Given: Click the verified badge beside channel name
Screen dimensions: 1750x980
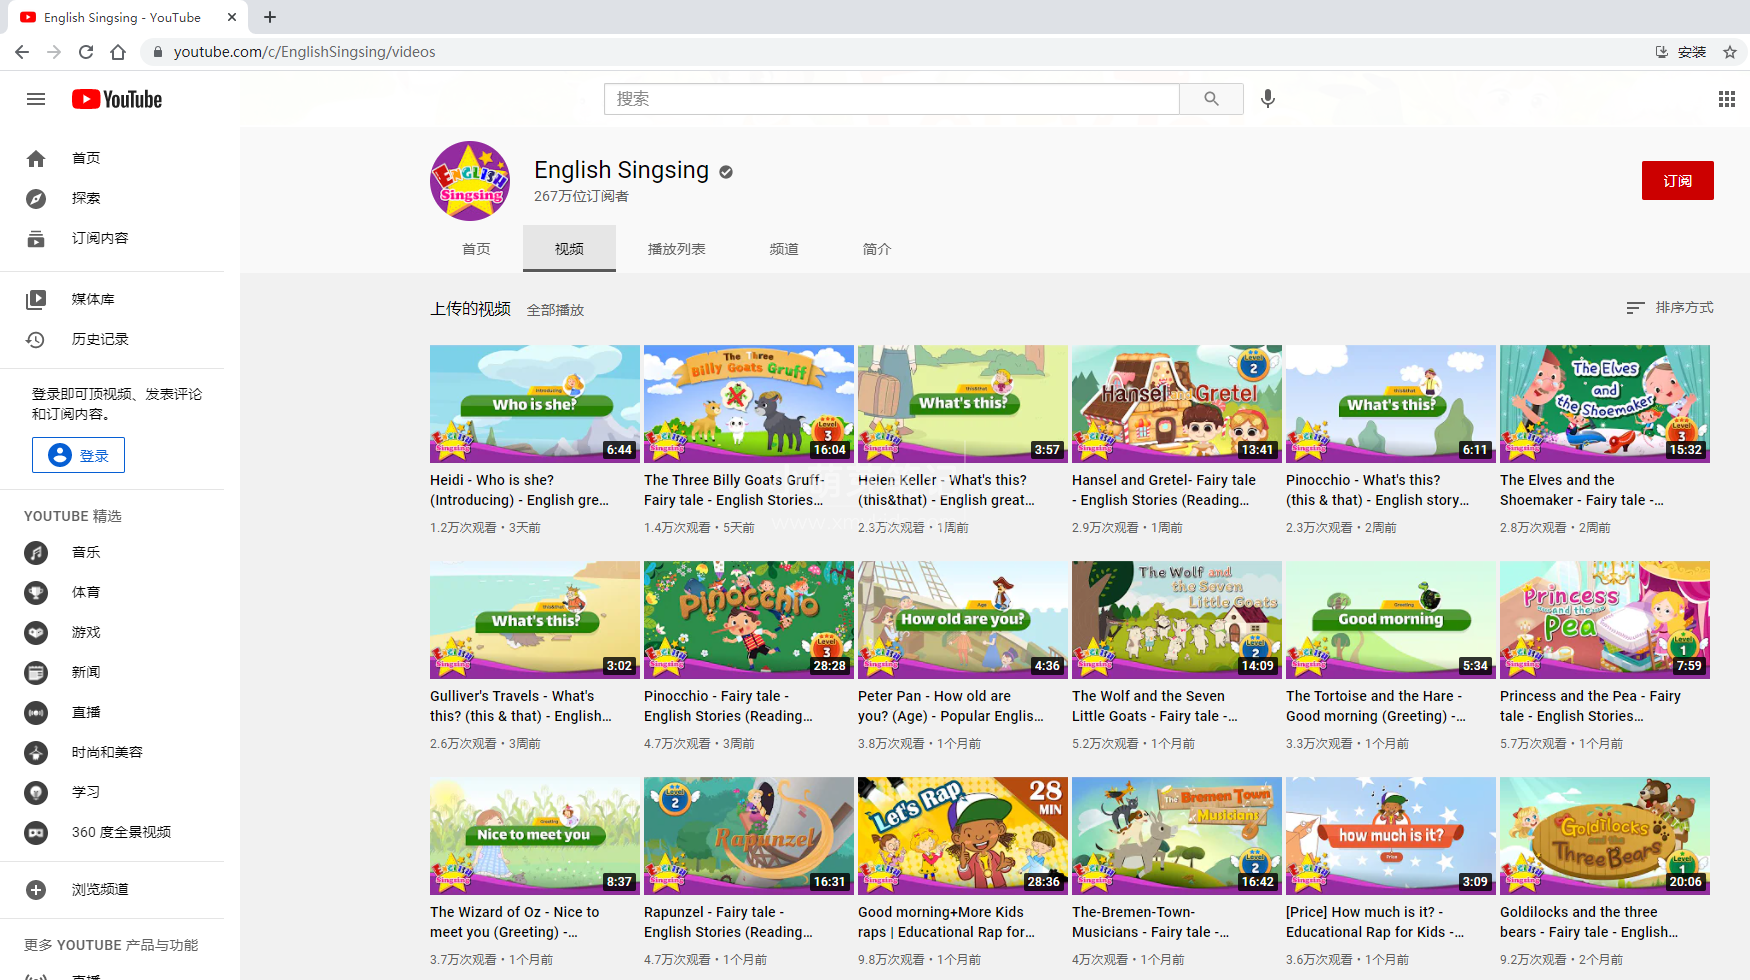Looking at the screenshot, I should [726, 172].
